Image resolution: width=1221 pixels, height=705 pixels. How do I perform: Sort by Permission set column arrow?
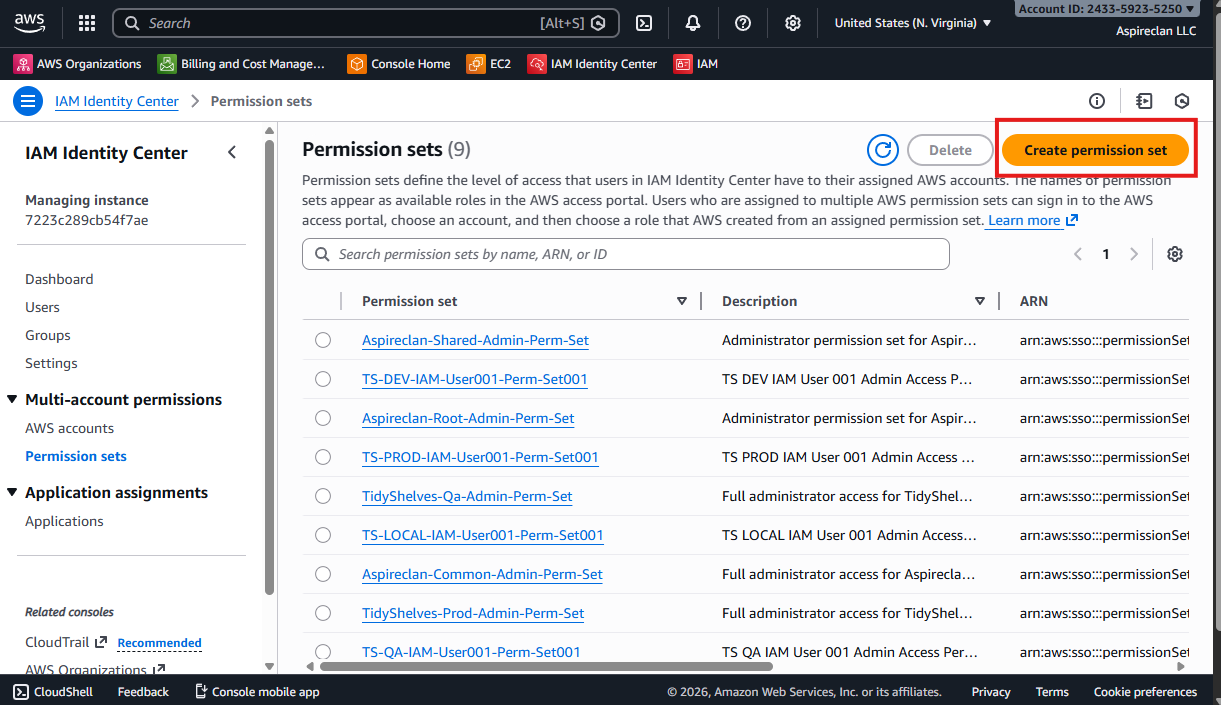[682, 301]
